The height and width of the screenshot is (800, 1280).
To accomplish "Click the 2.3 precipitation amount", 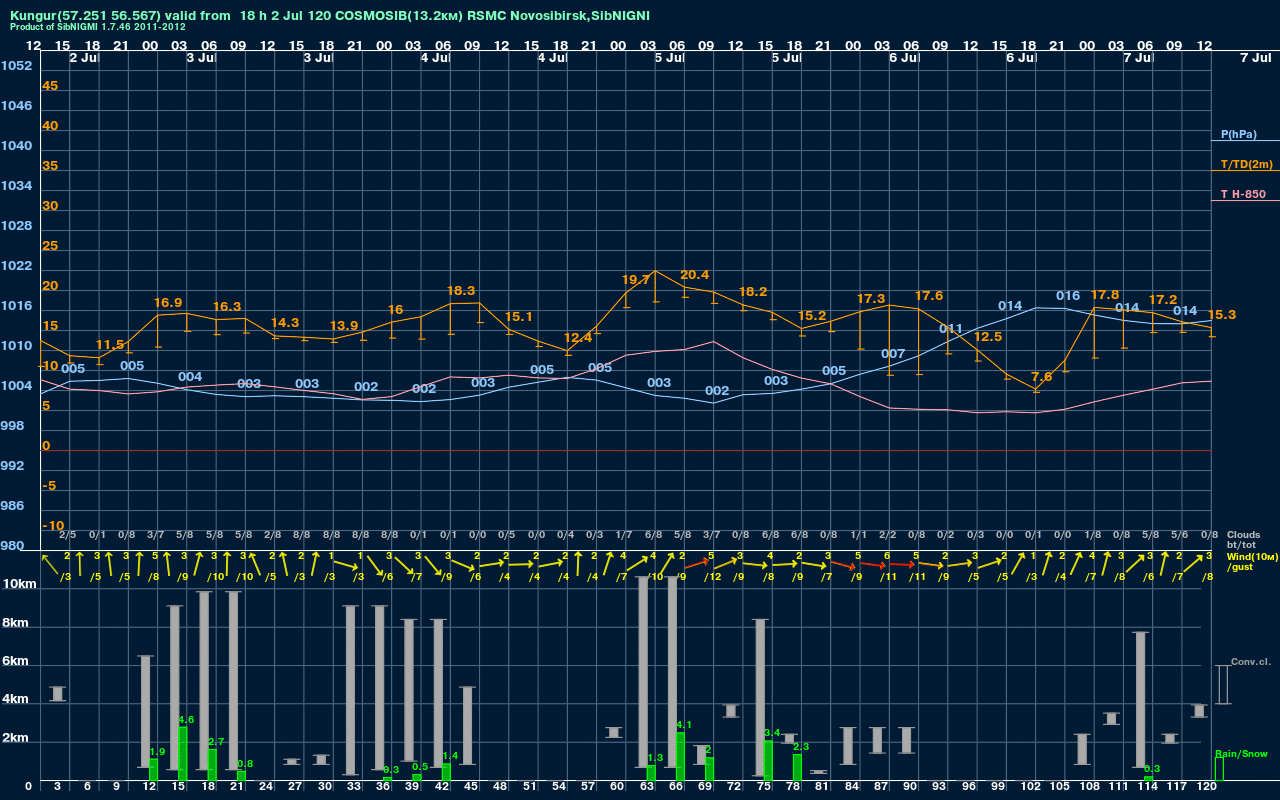I will click(801, 747).
